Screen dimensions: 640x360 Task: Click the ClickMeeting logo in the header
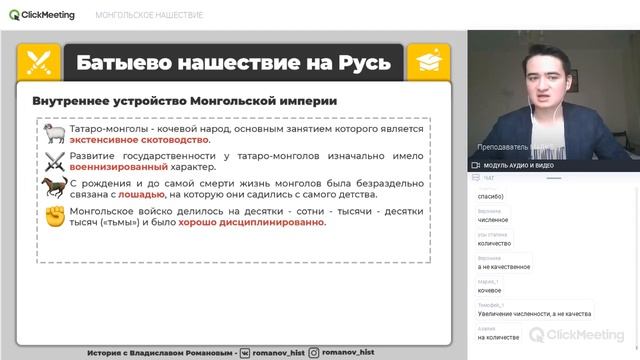coord(42,15)
